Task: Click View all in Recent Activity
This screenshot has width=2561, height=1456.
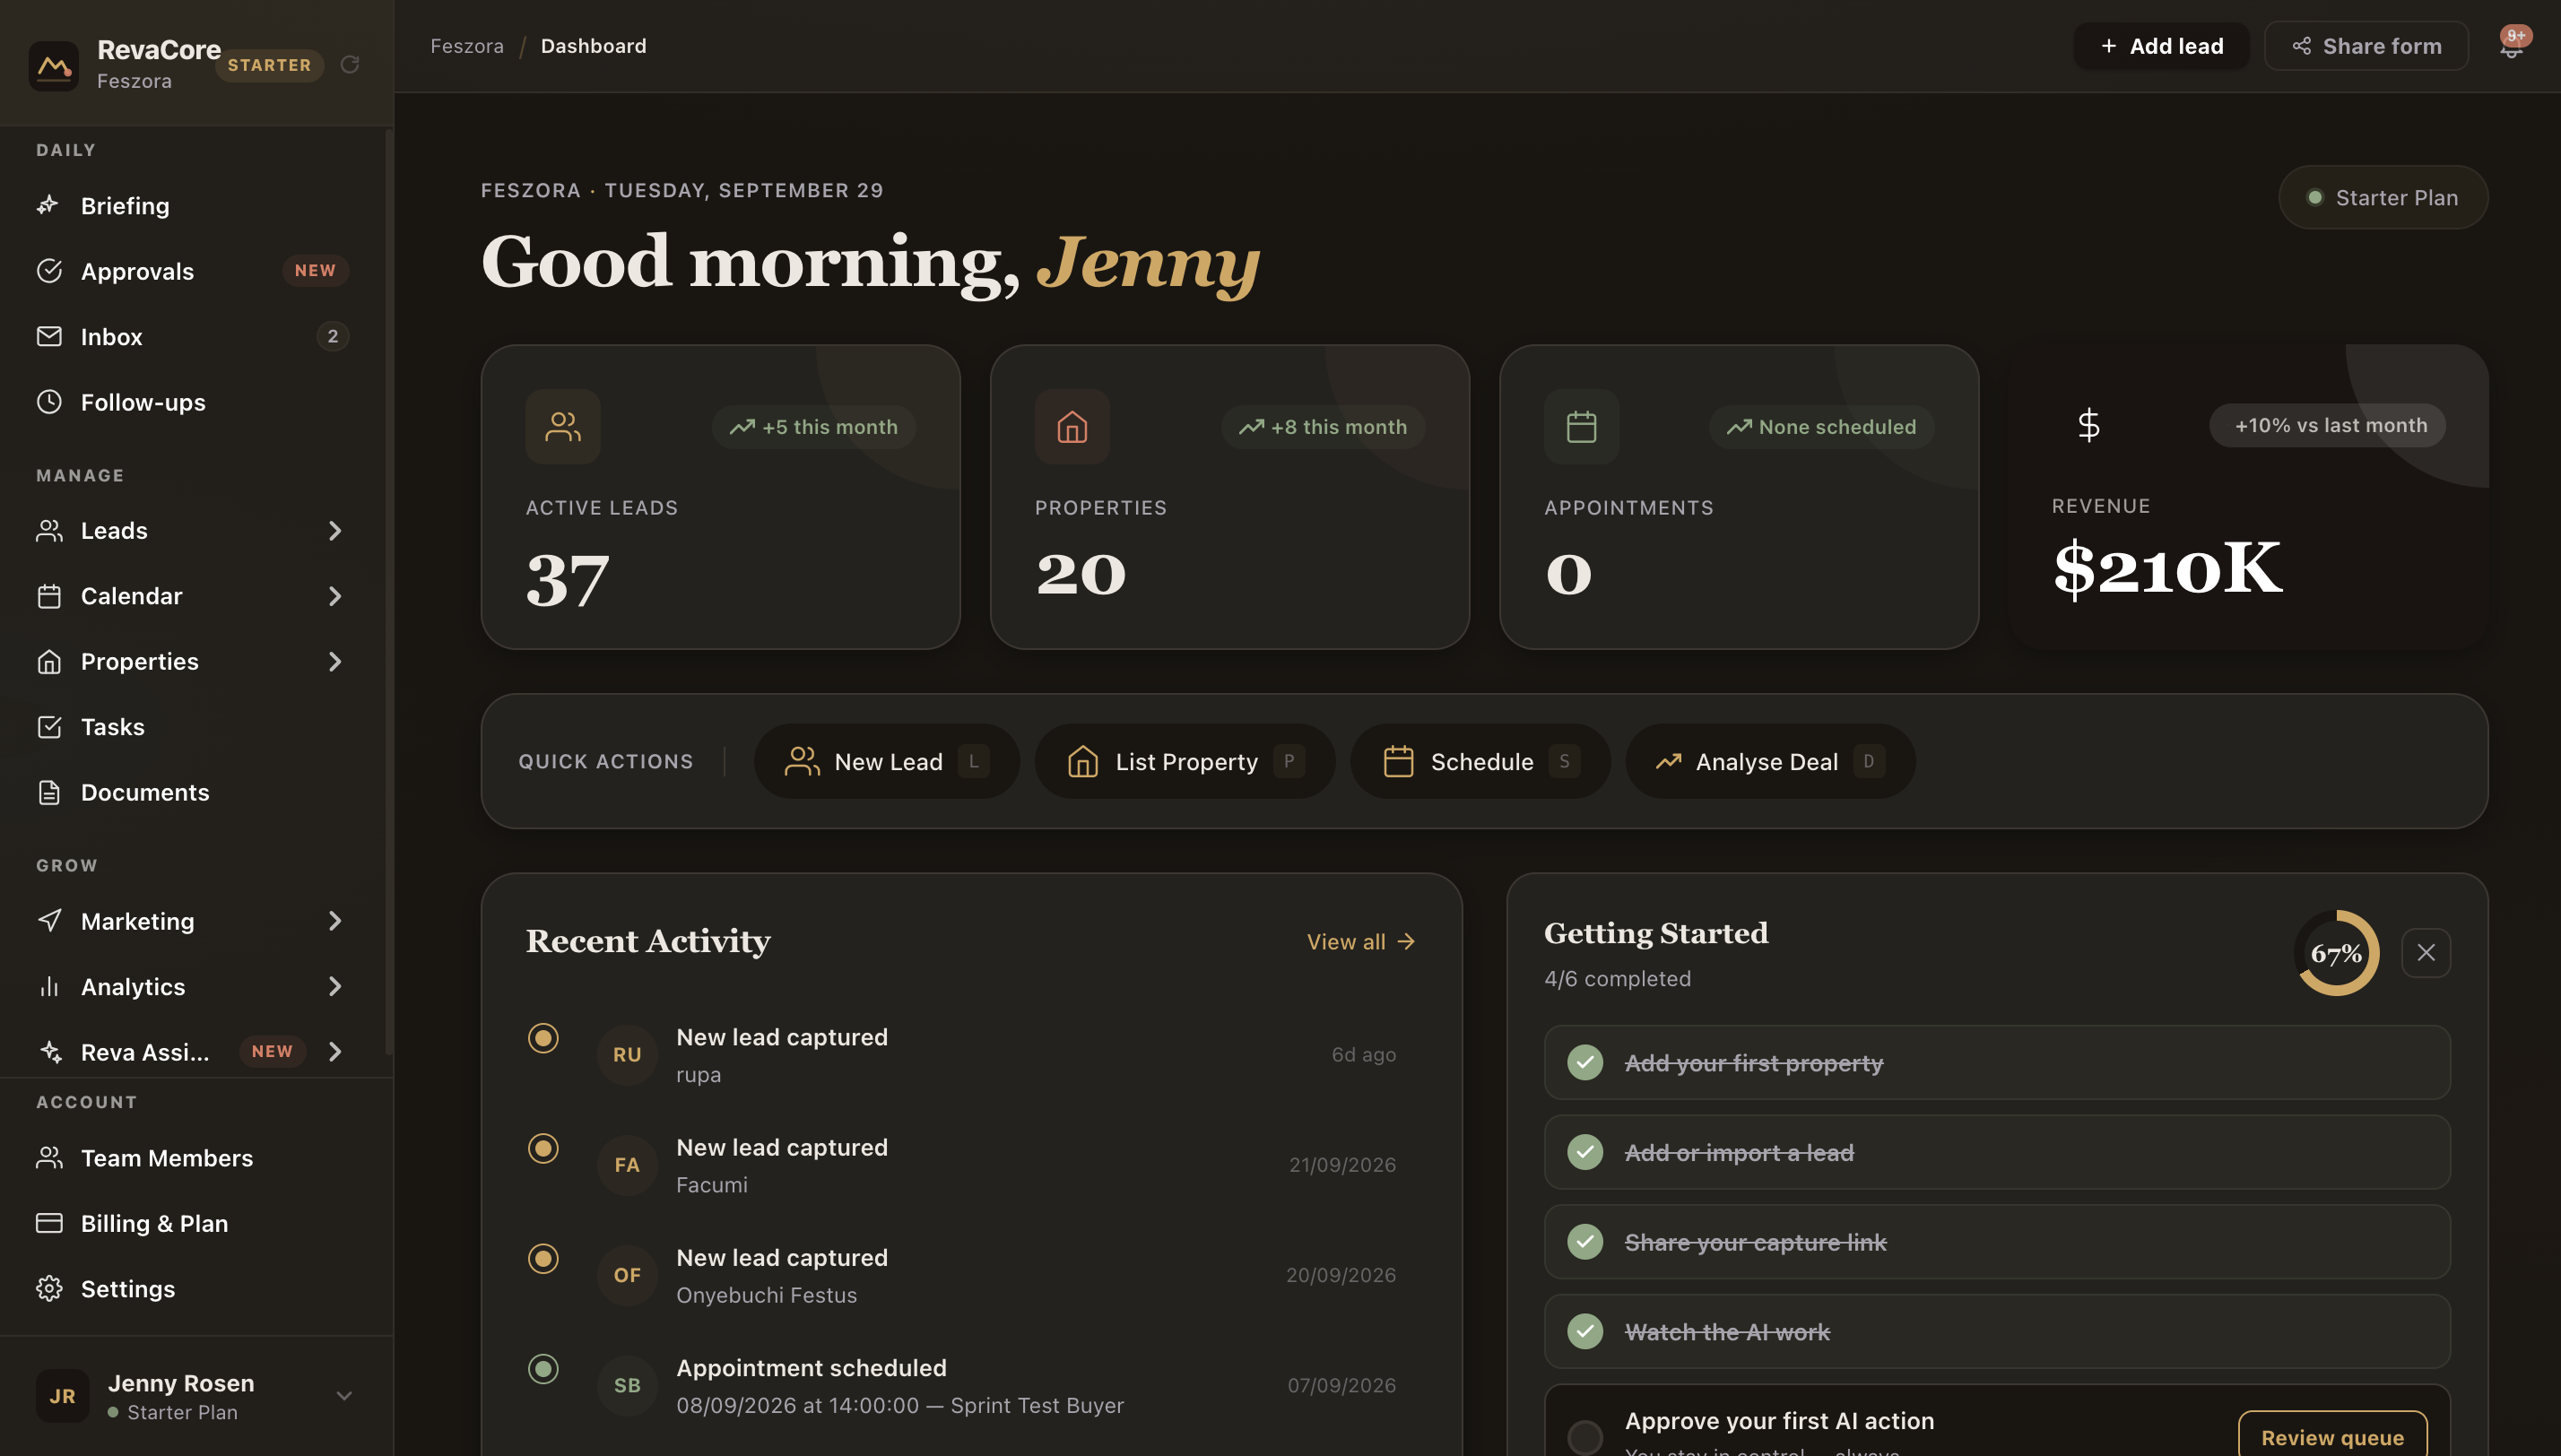Action: [x=1362, y=941]
